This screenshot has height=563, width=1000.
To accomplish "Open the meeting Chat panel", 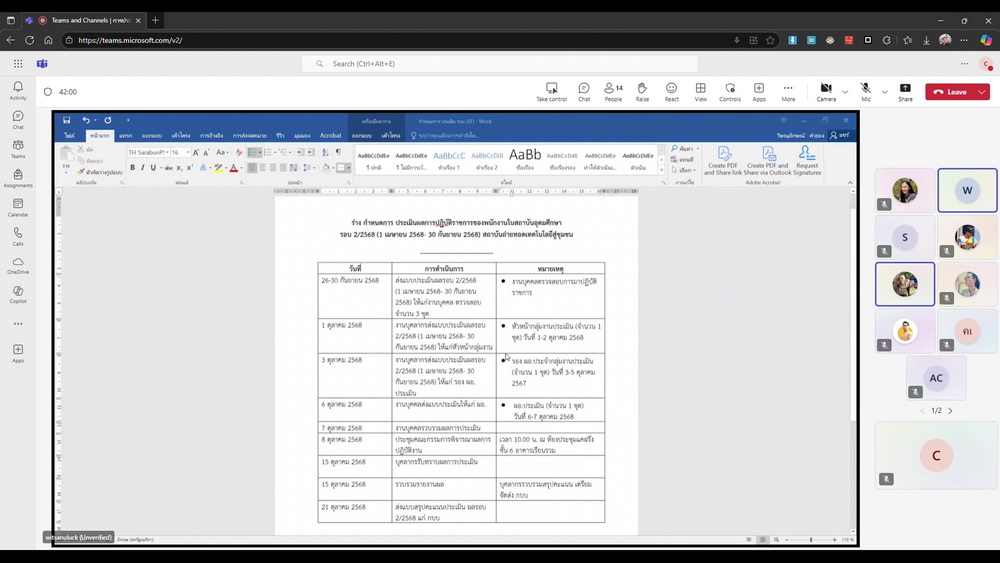I will pos(584,92).
